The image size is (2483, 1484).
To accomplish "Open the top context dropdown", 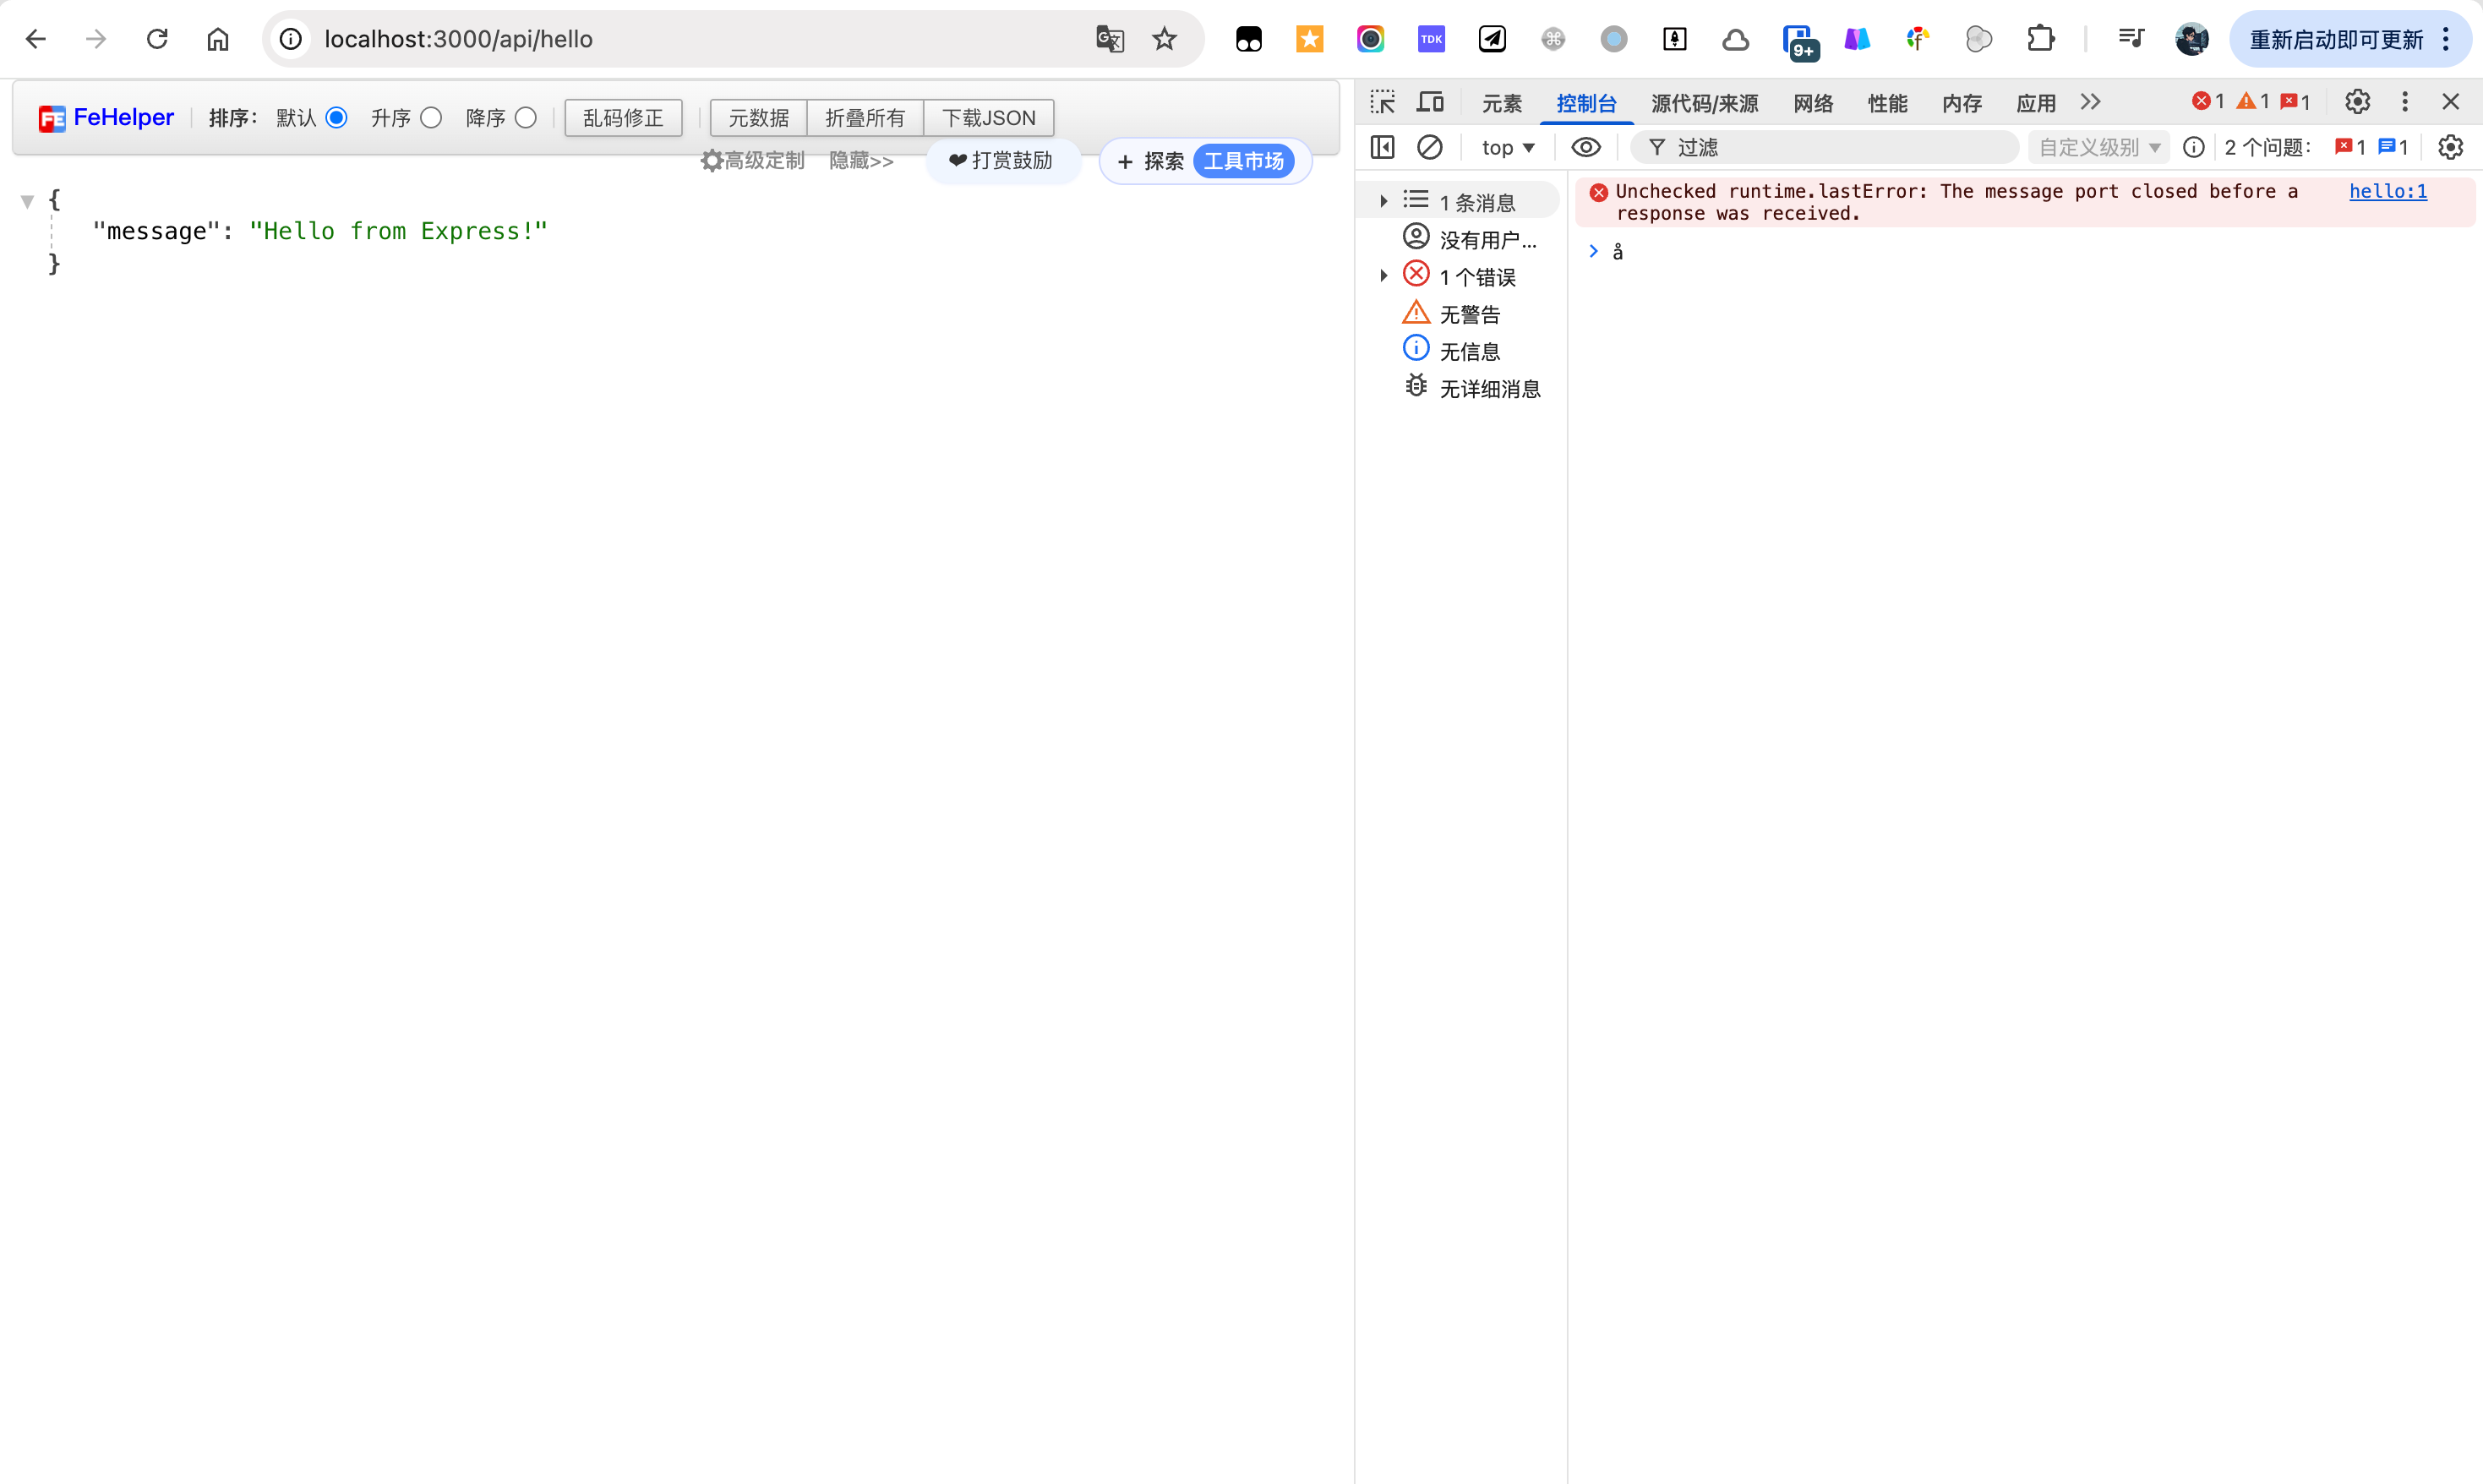I will pyautogui.click(x=1507, y=147).
